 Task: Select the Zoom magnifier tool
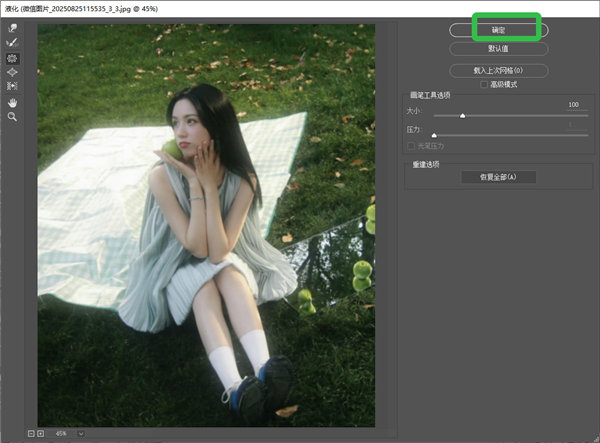[13, 116]
